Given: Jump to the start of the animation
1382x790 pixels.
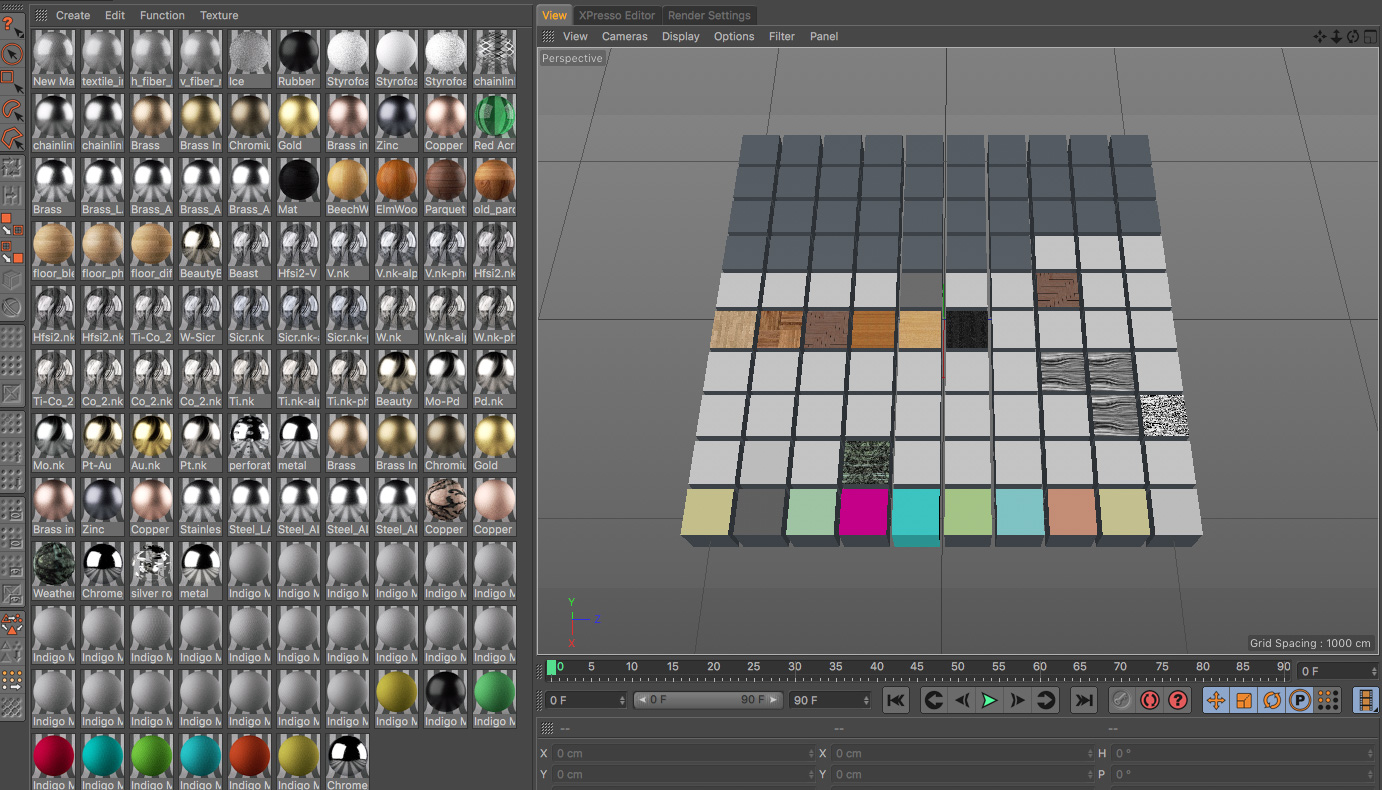Looking at the screenshot, I should [x=896, y=701].
